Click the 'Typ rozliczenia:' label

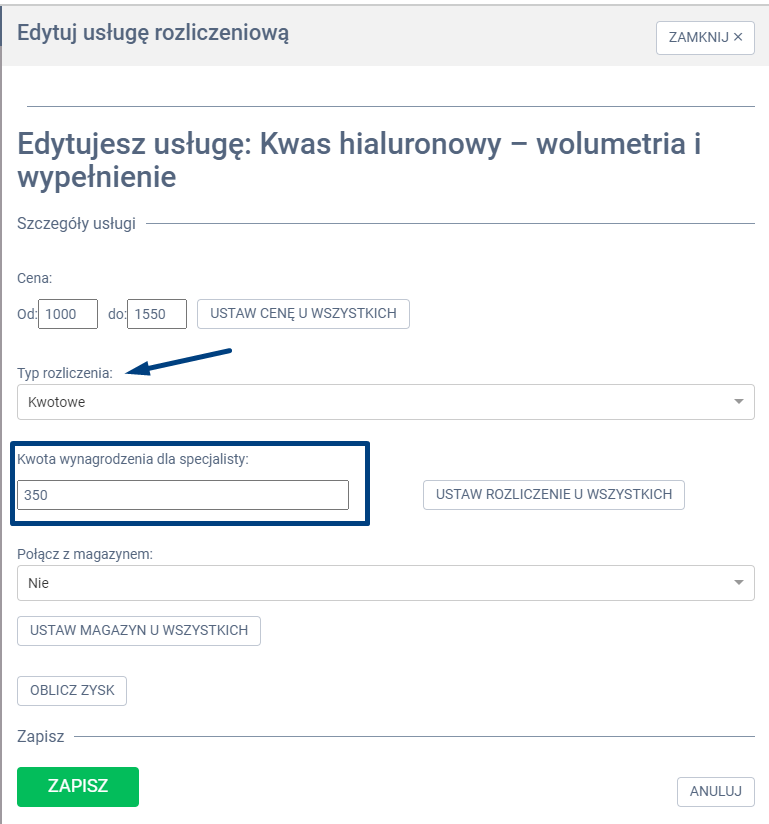[65, 374]
